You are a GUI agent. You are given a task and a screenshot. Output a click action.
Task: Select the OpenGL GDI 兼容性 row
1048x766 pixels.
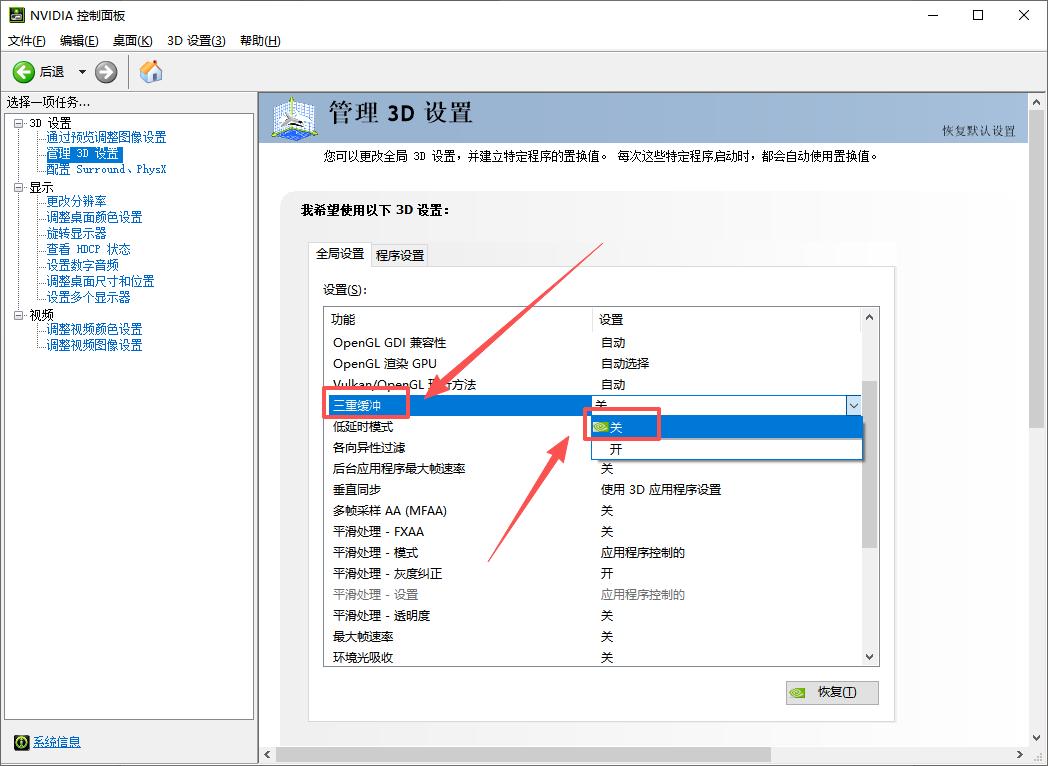pos(593,342)
